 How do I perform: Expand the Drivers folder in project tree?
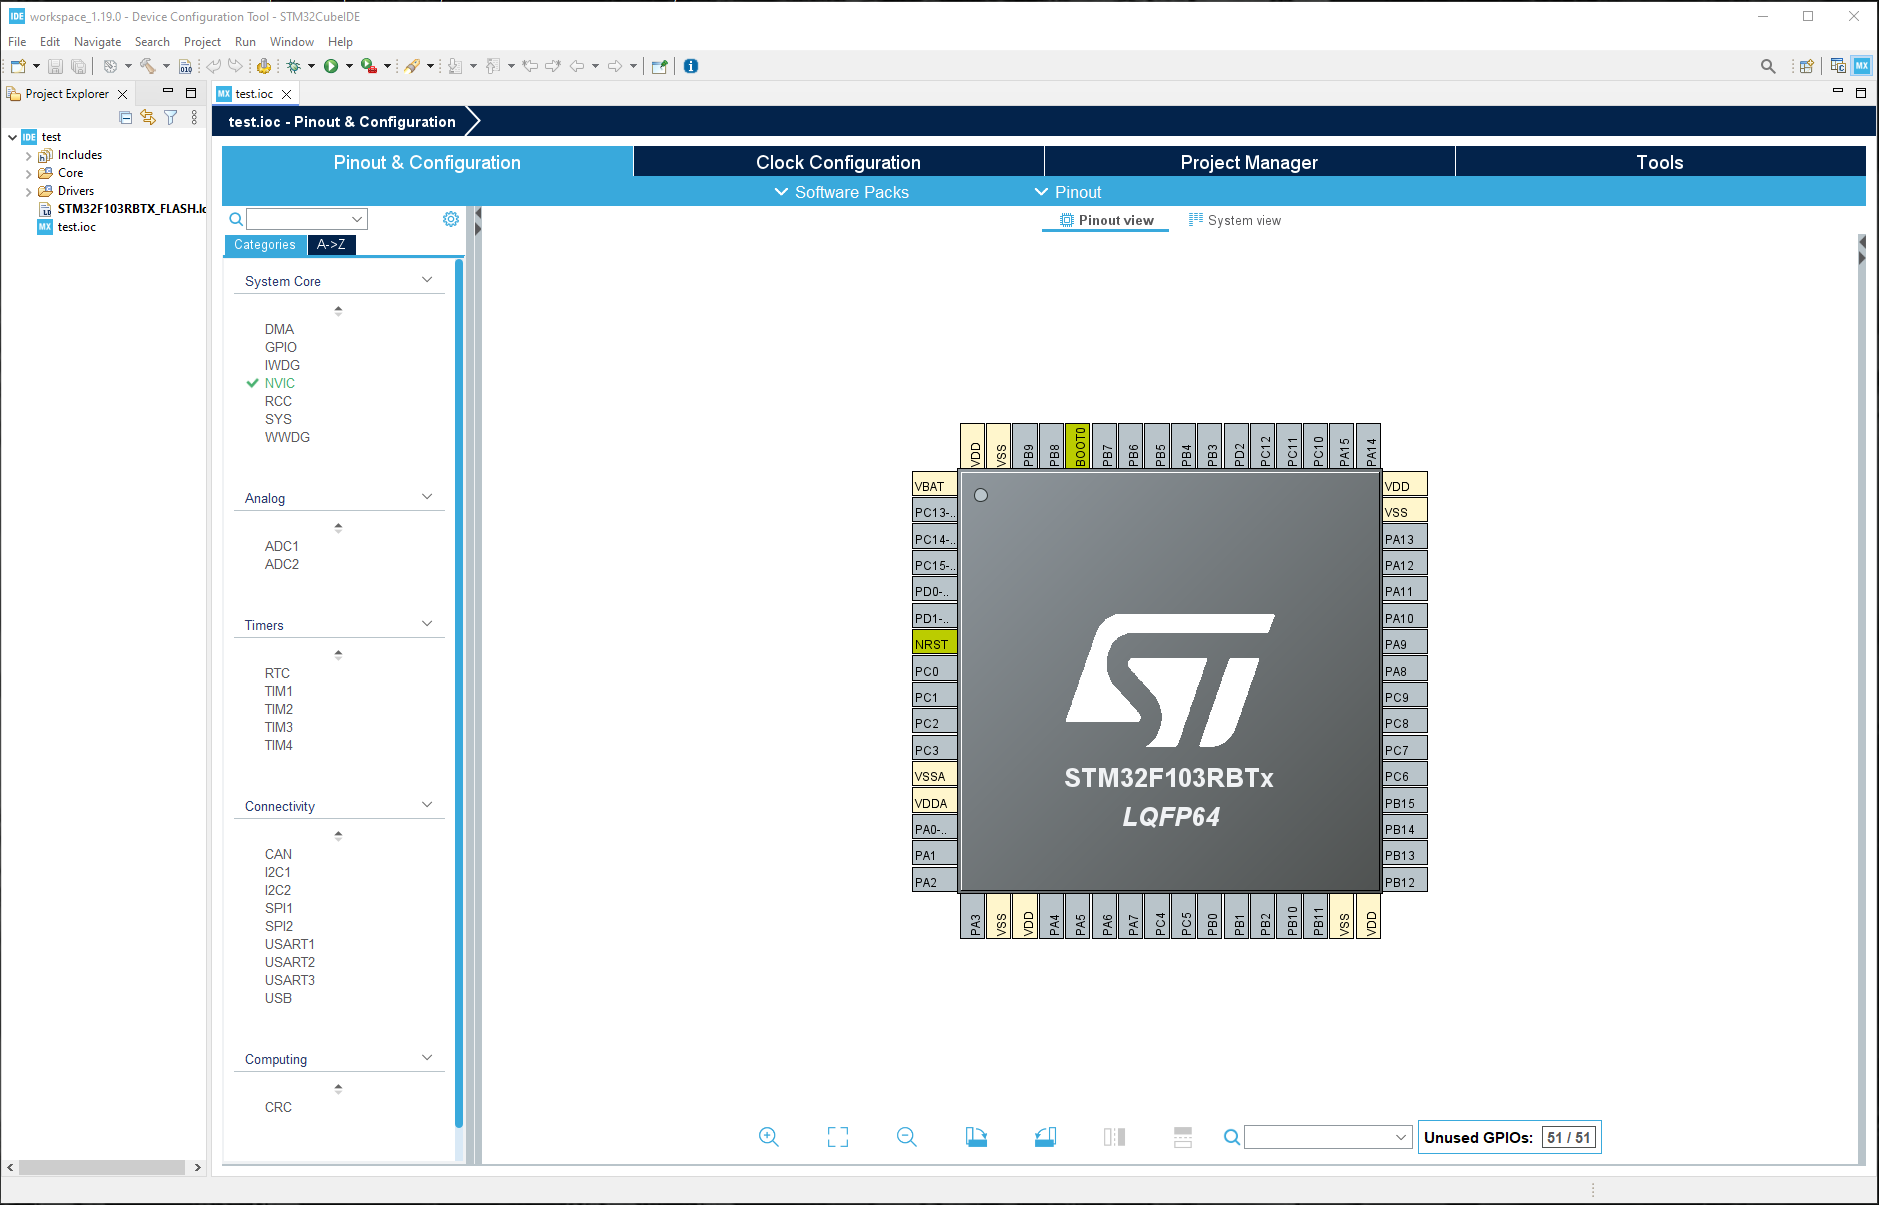[28, 192]
